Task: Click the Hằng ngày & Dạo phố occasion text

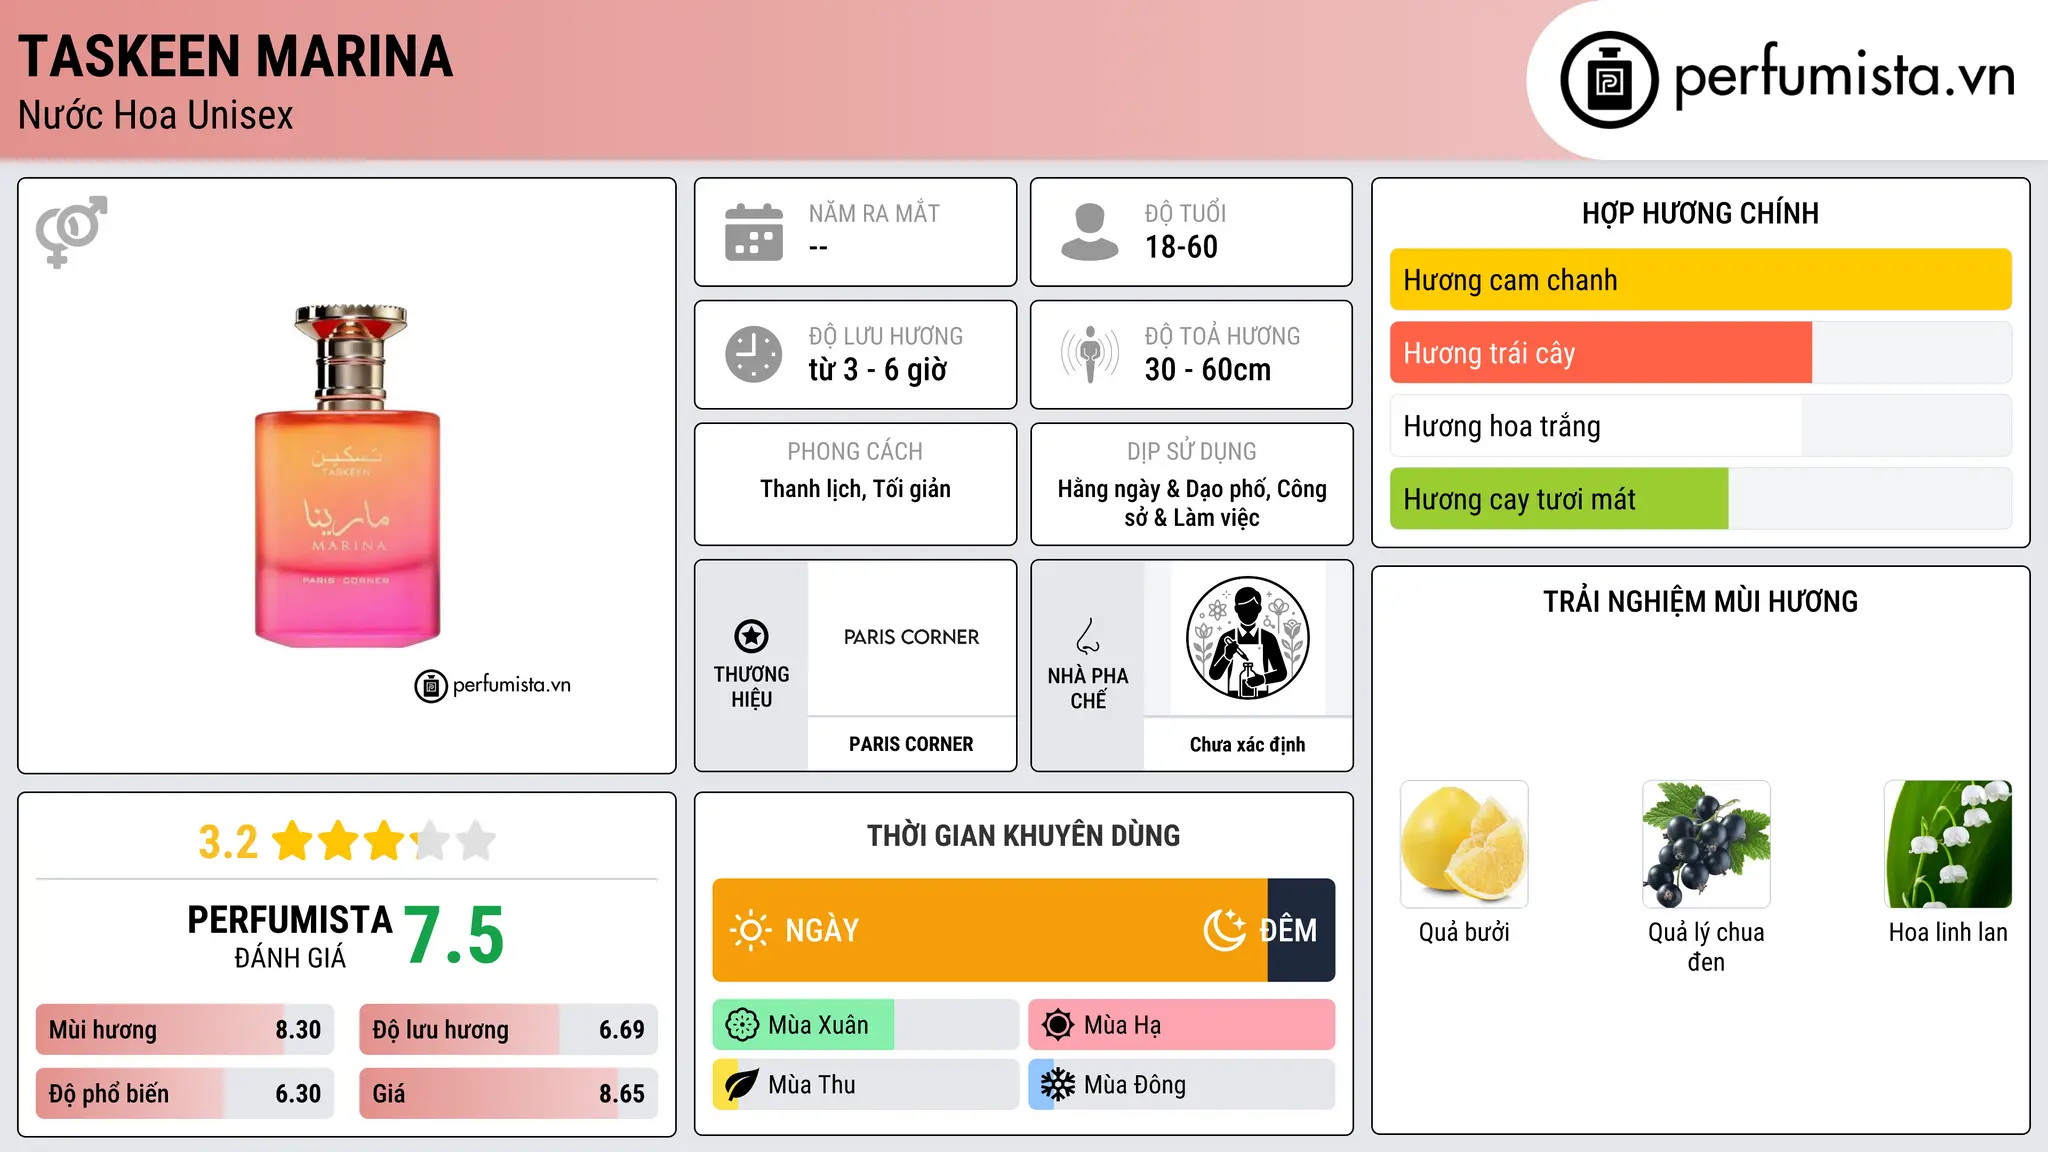Action: pyautogui.click(x=1191, y=503)
